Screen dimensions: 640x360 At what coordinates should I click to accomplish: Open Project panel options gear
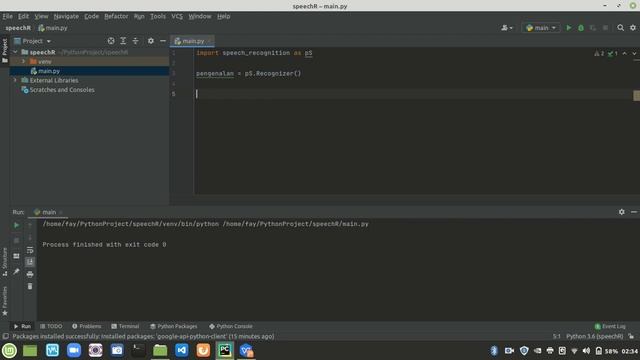coord(151,41)
